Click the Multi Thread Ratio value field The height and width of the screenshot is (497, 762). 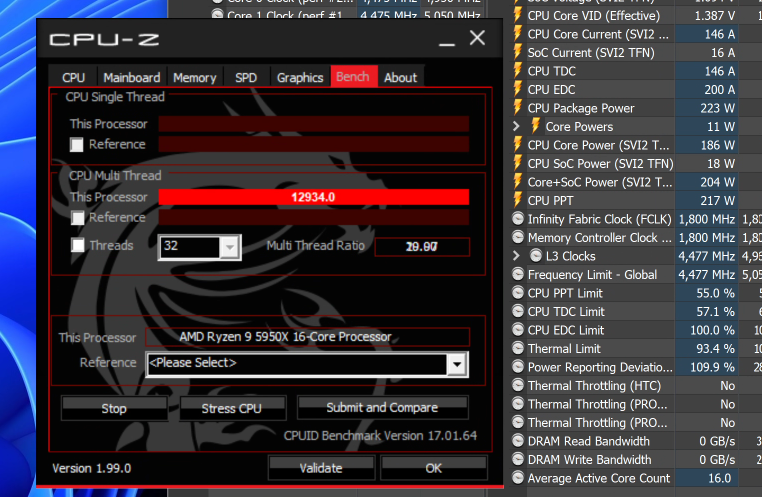pos(422,247)
